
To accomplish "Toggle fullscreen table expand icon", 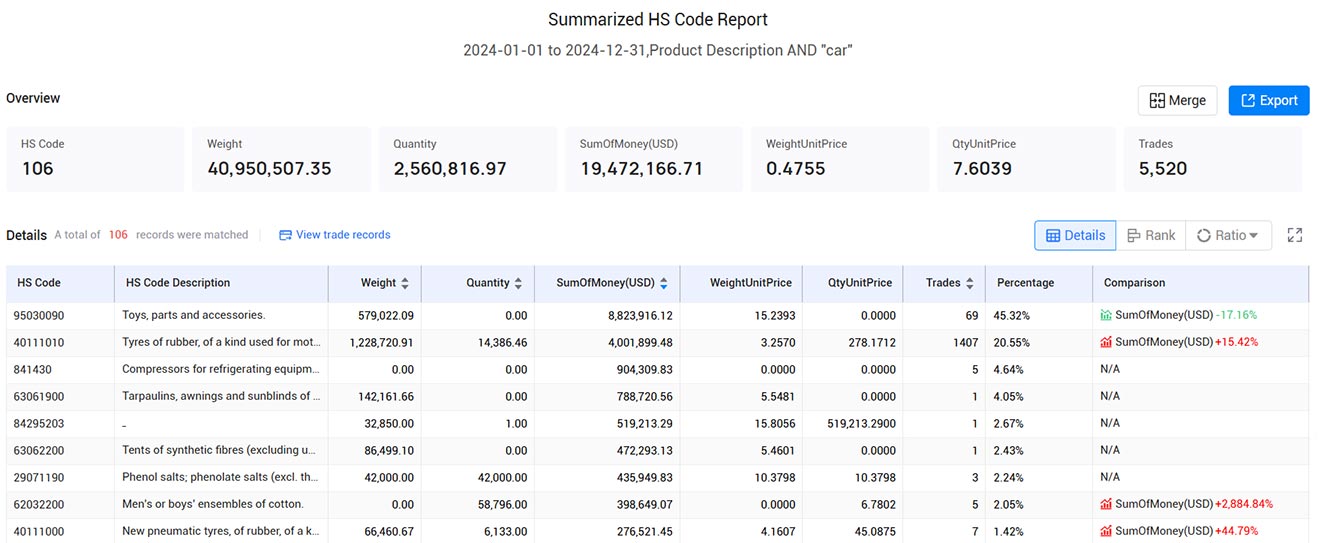I will [x=1295, y=235].
